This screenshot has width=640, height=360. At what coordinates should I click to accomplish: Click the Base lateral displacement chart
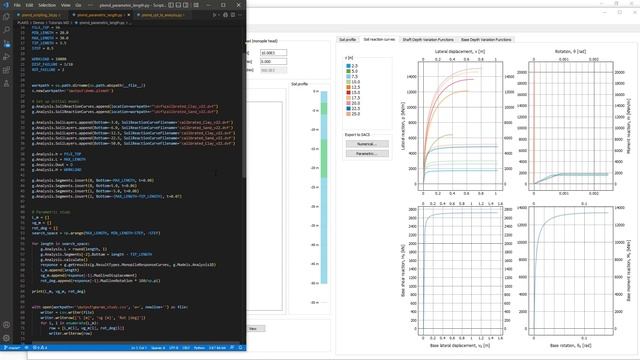tap(460, 271)
